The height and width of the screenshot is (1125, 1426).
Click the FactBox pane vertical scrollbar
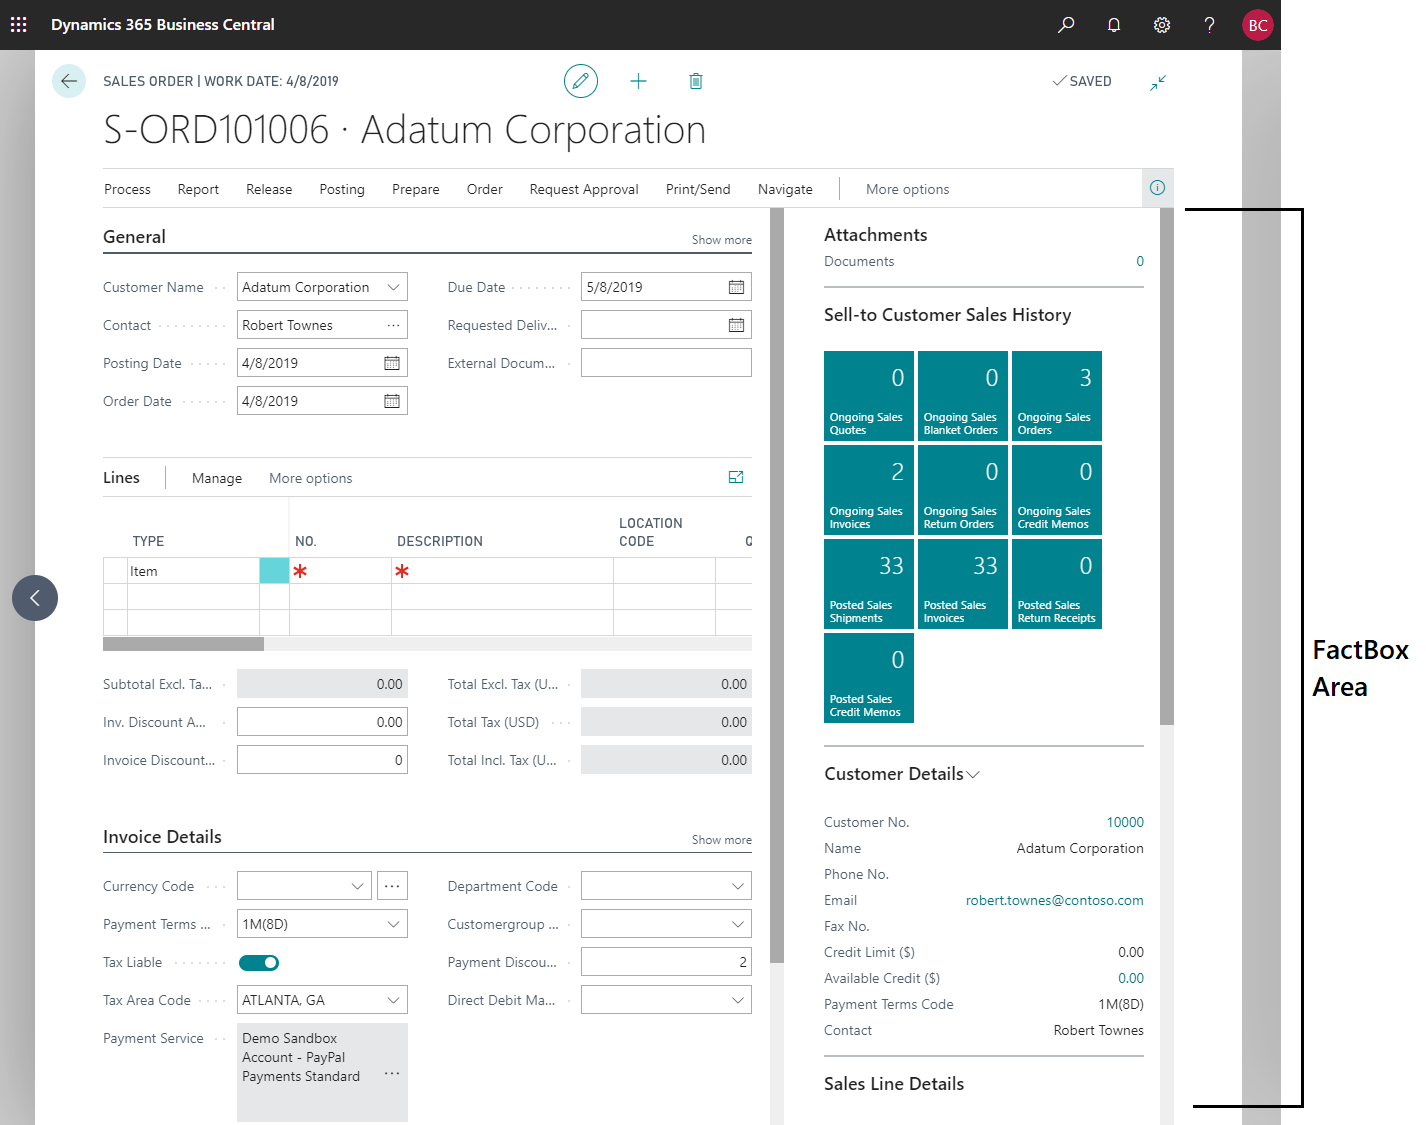1167,466
